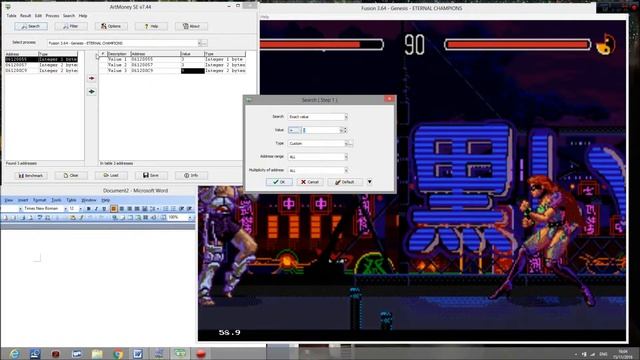This screenshot has width=640, height=360.
Task: Toggle Italic in the Word toolbar
Action: (x=96, y=209)
